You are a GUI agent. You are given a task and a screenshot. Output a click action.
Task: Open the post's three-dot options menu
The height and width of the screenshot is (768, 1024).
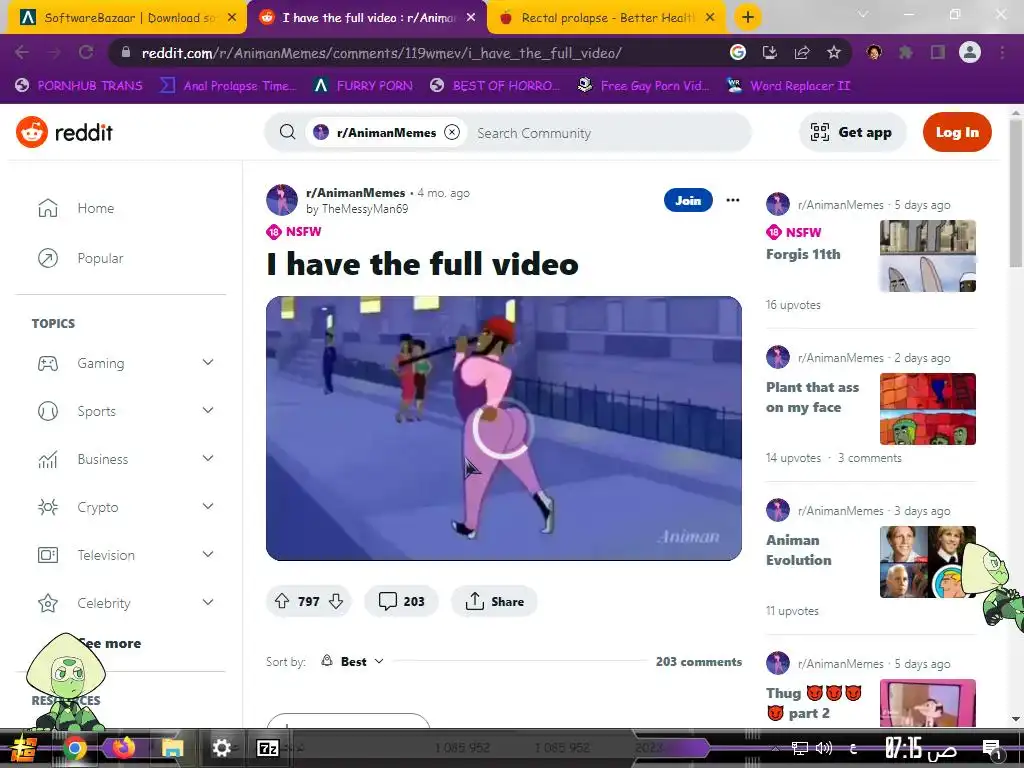click(733, 200)
